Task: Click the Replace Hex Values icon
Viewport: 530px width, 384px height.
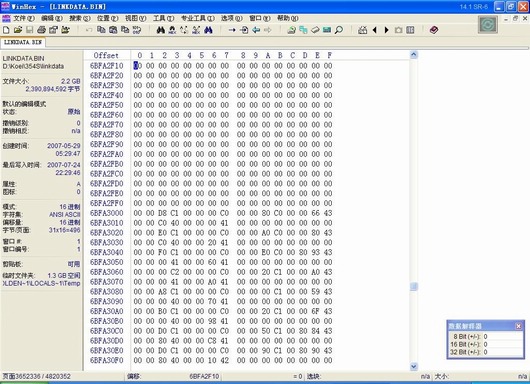Action: tap(196, 30)
